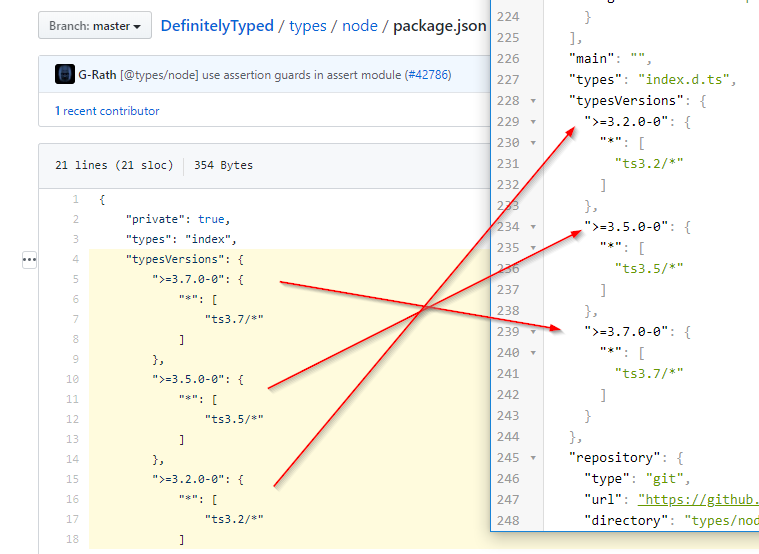Click "private": true line in GitHub file
The height and width of the screenshot is (554, 759).
[178, 219]
